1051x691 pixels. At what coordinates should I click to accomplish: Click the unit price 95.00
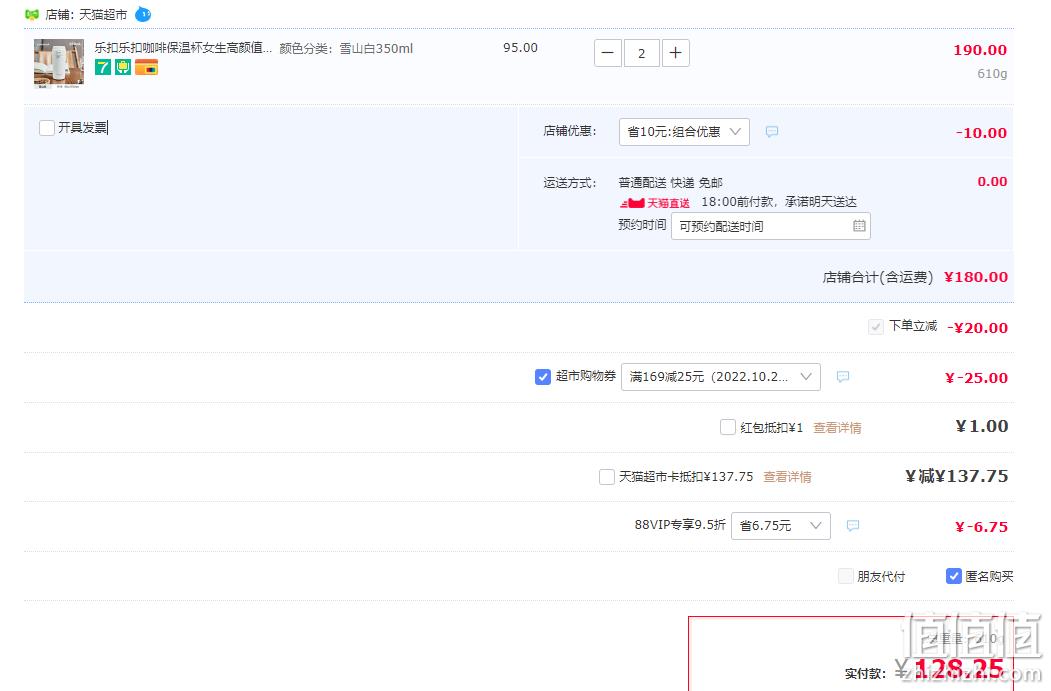(520, 48)
